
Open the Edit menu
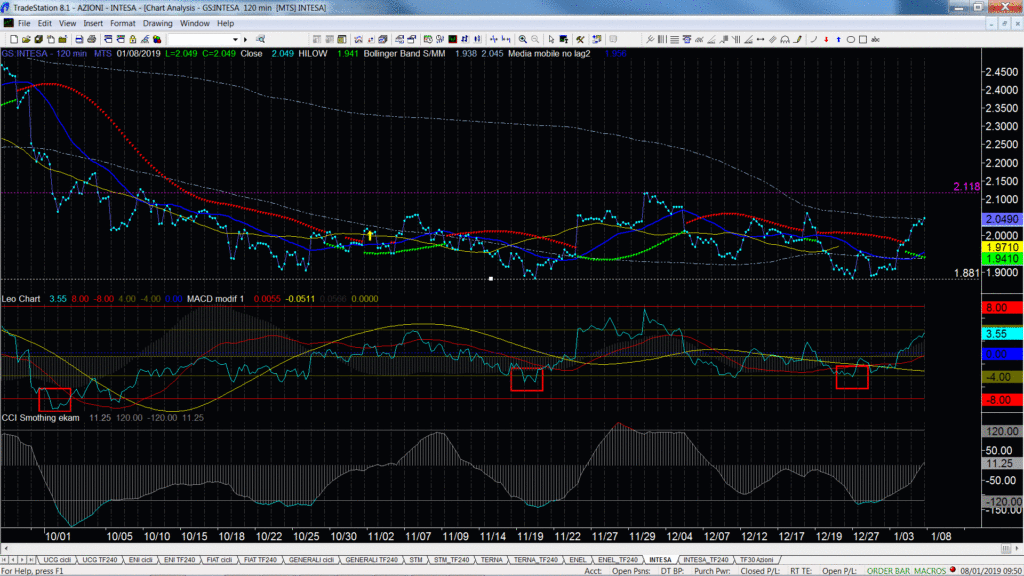pos(44,24)
